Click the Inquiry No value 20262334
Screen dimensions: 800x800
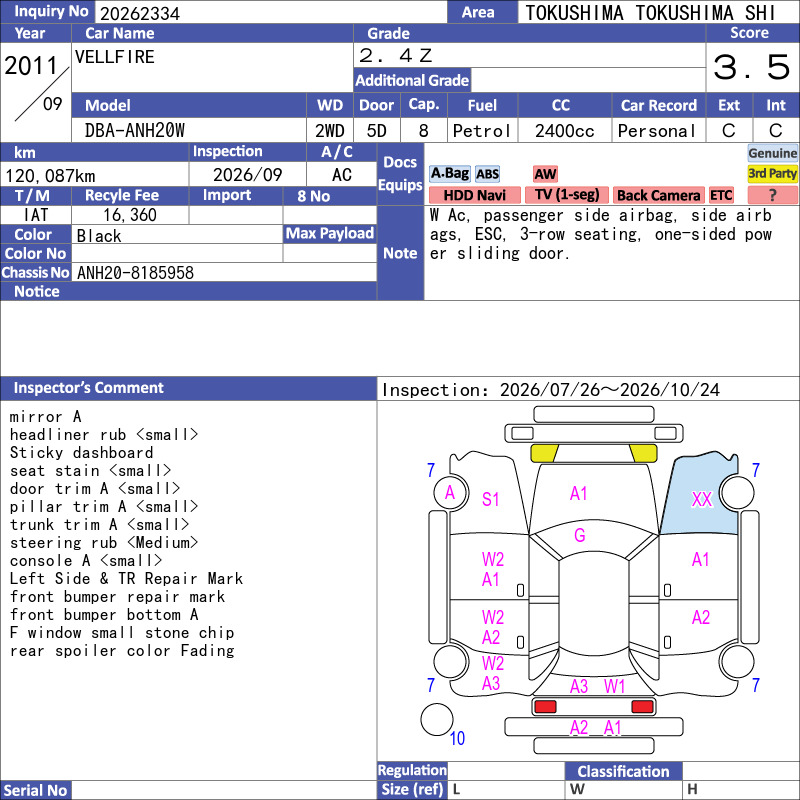140,13
